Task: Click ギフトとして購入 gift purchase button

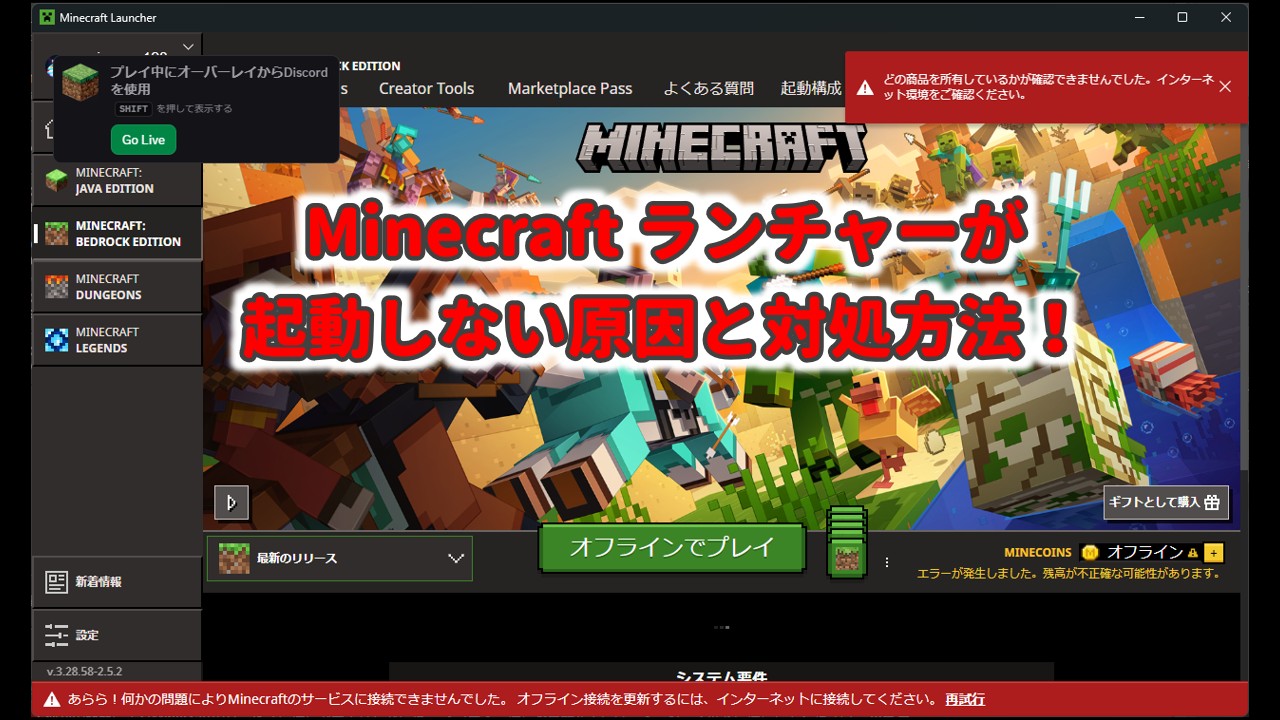Action: pos(1166,503)
